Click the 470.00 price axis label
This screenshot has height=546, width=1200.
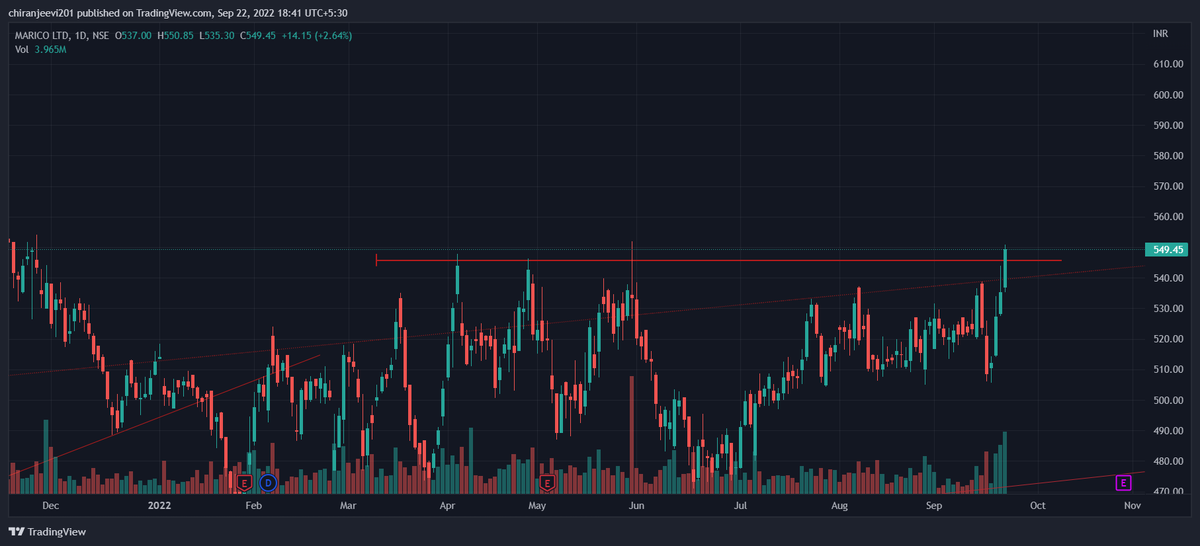[x=1168, y=491]
